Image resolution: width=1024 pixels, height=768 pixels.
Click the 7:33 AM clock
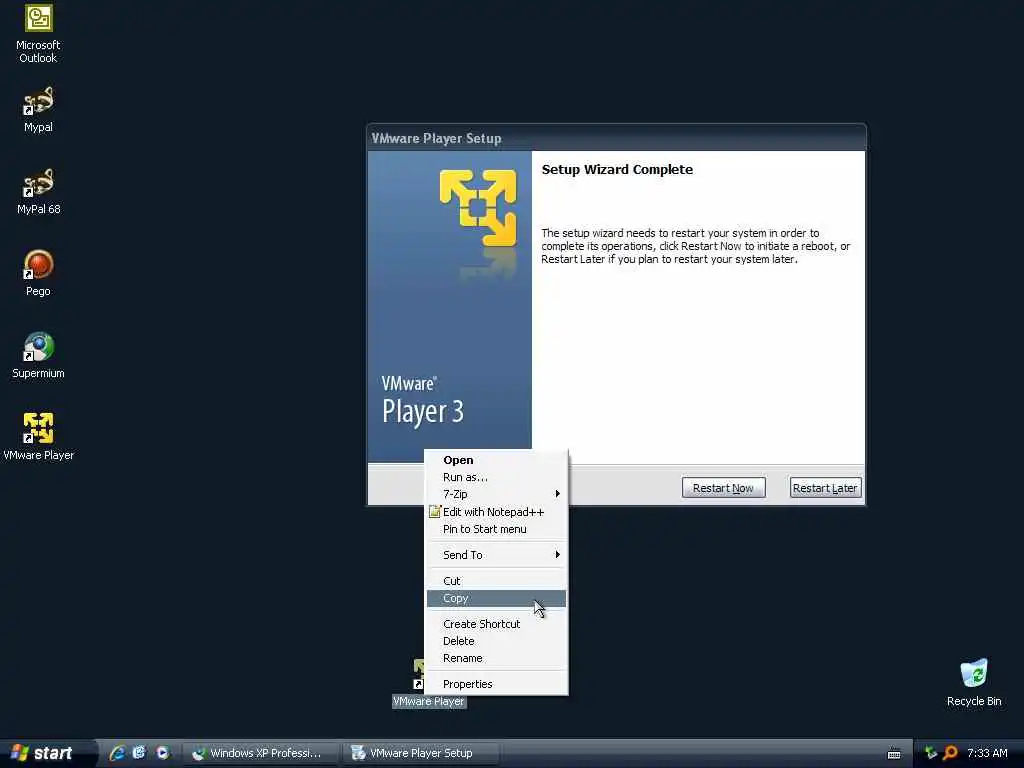987,753
